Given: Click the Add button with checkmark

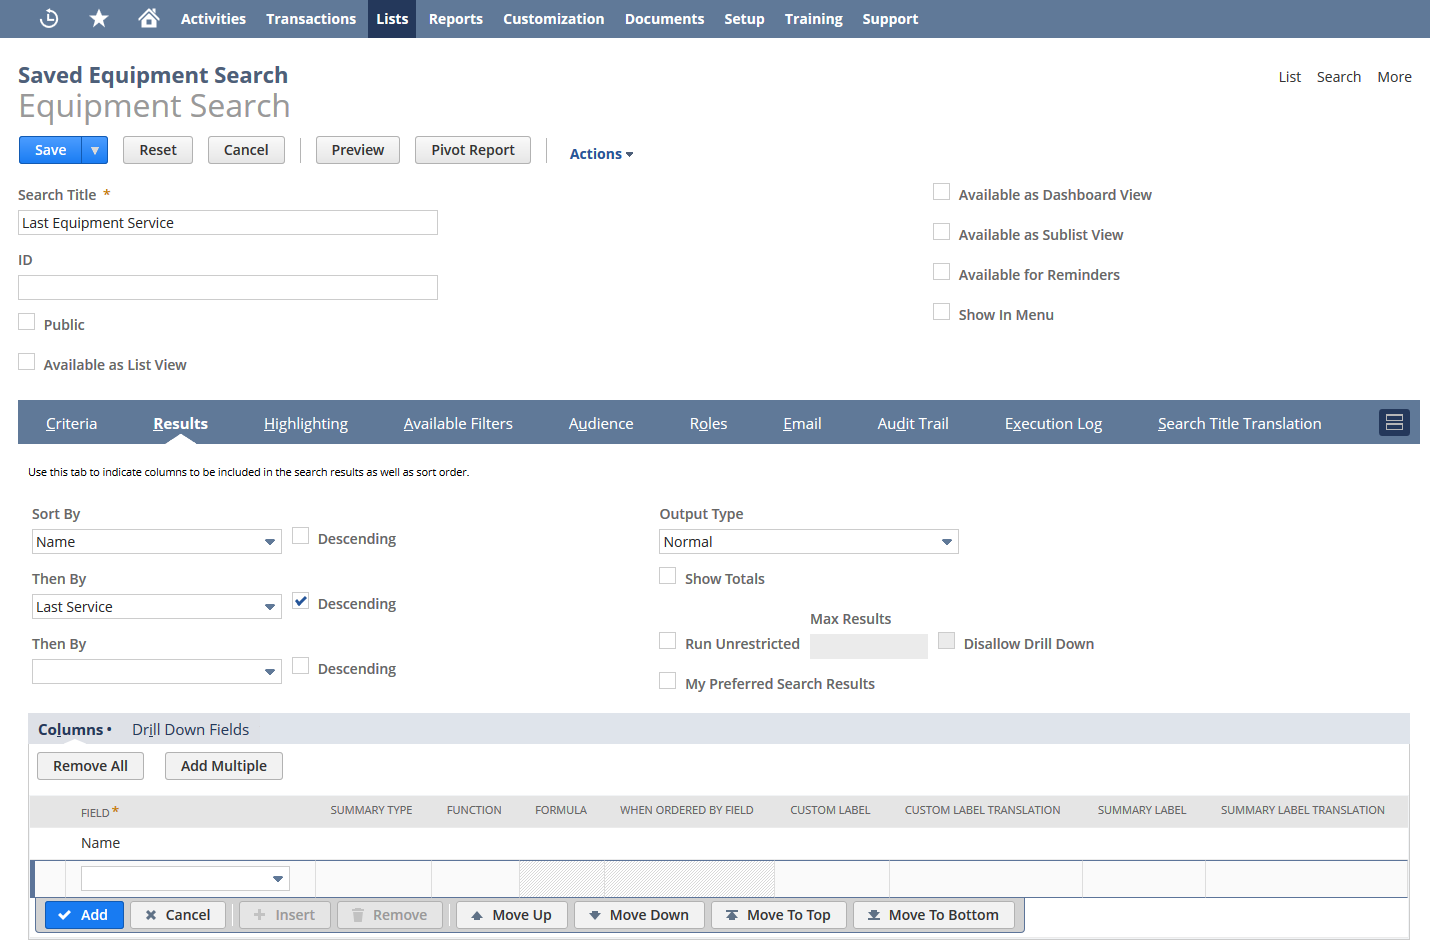Looking at the screenshot, I should 84,915.
